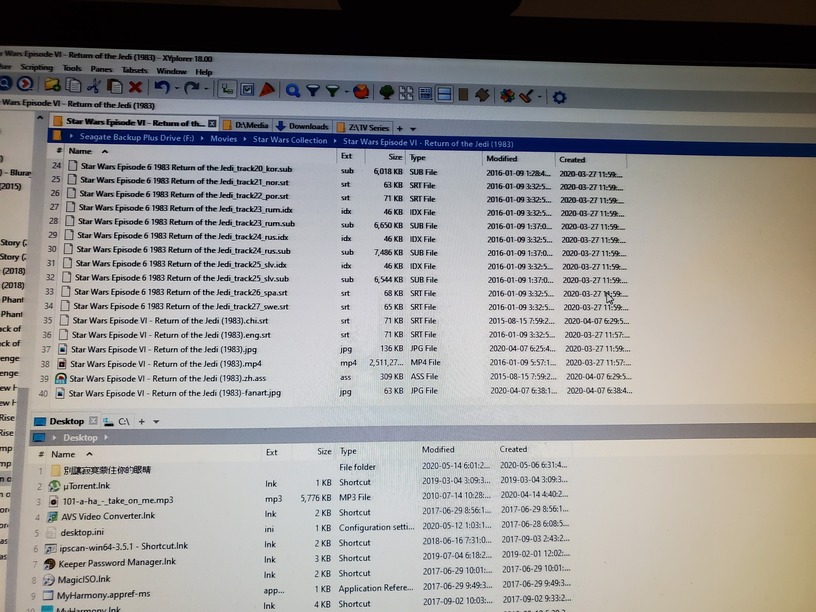This screenshot has width=816, height=612.
Task: Sort top pane by Size column
Action: (x=395, y=157)
